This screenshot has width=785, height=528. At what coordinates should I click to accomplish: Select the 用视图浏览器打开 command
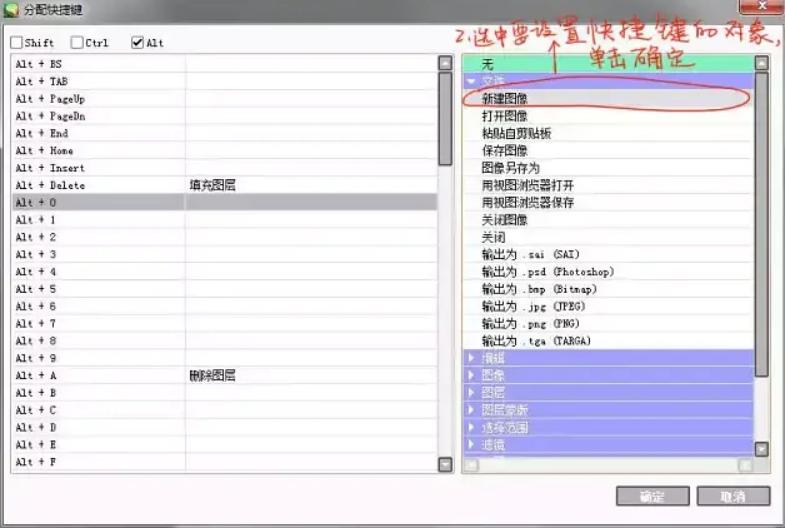click(608, 185)
